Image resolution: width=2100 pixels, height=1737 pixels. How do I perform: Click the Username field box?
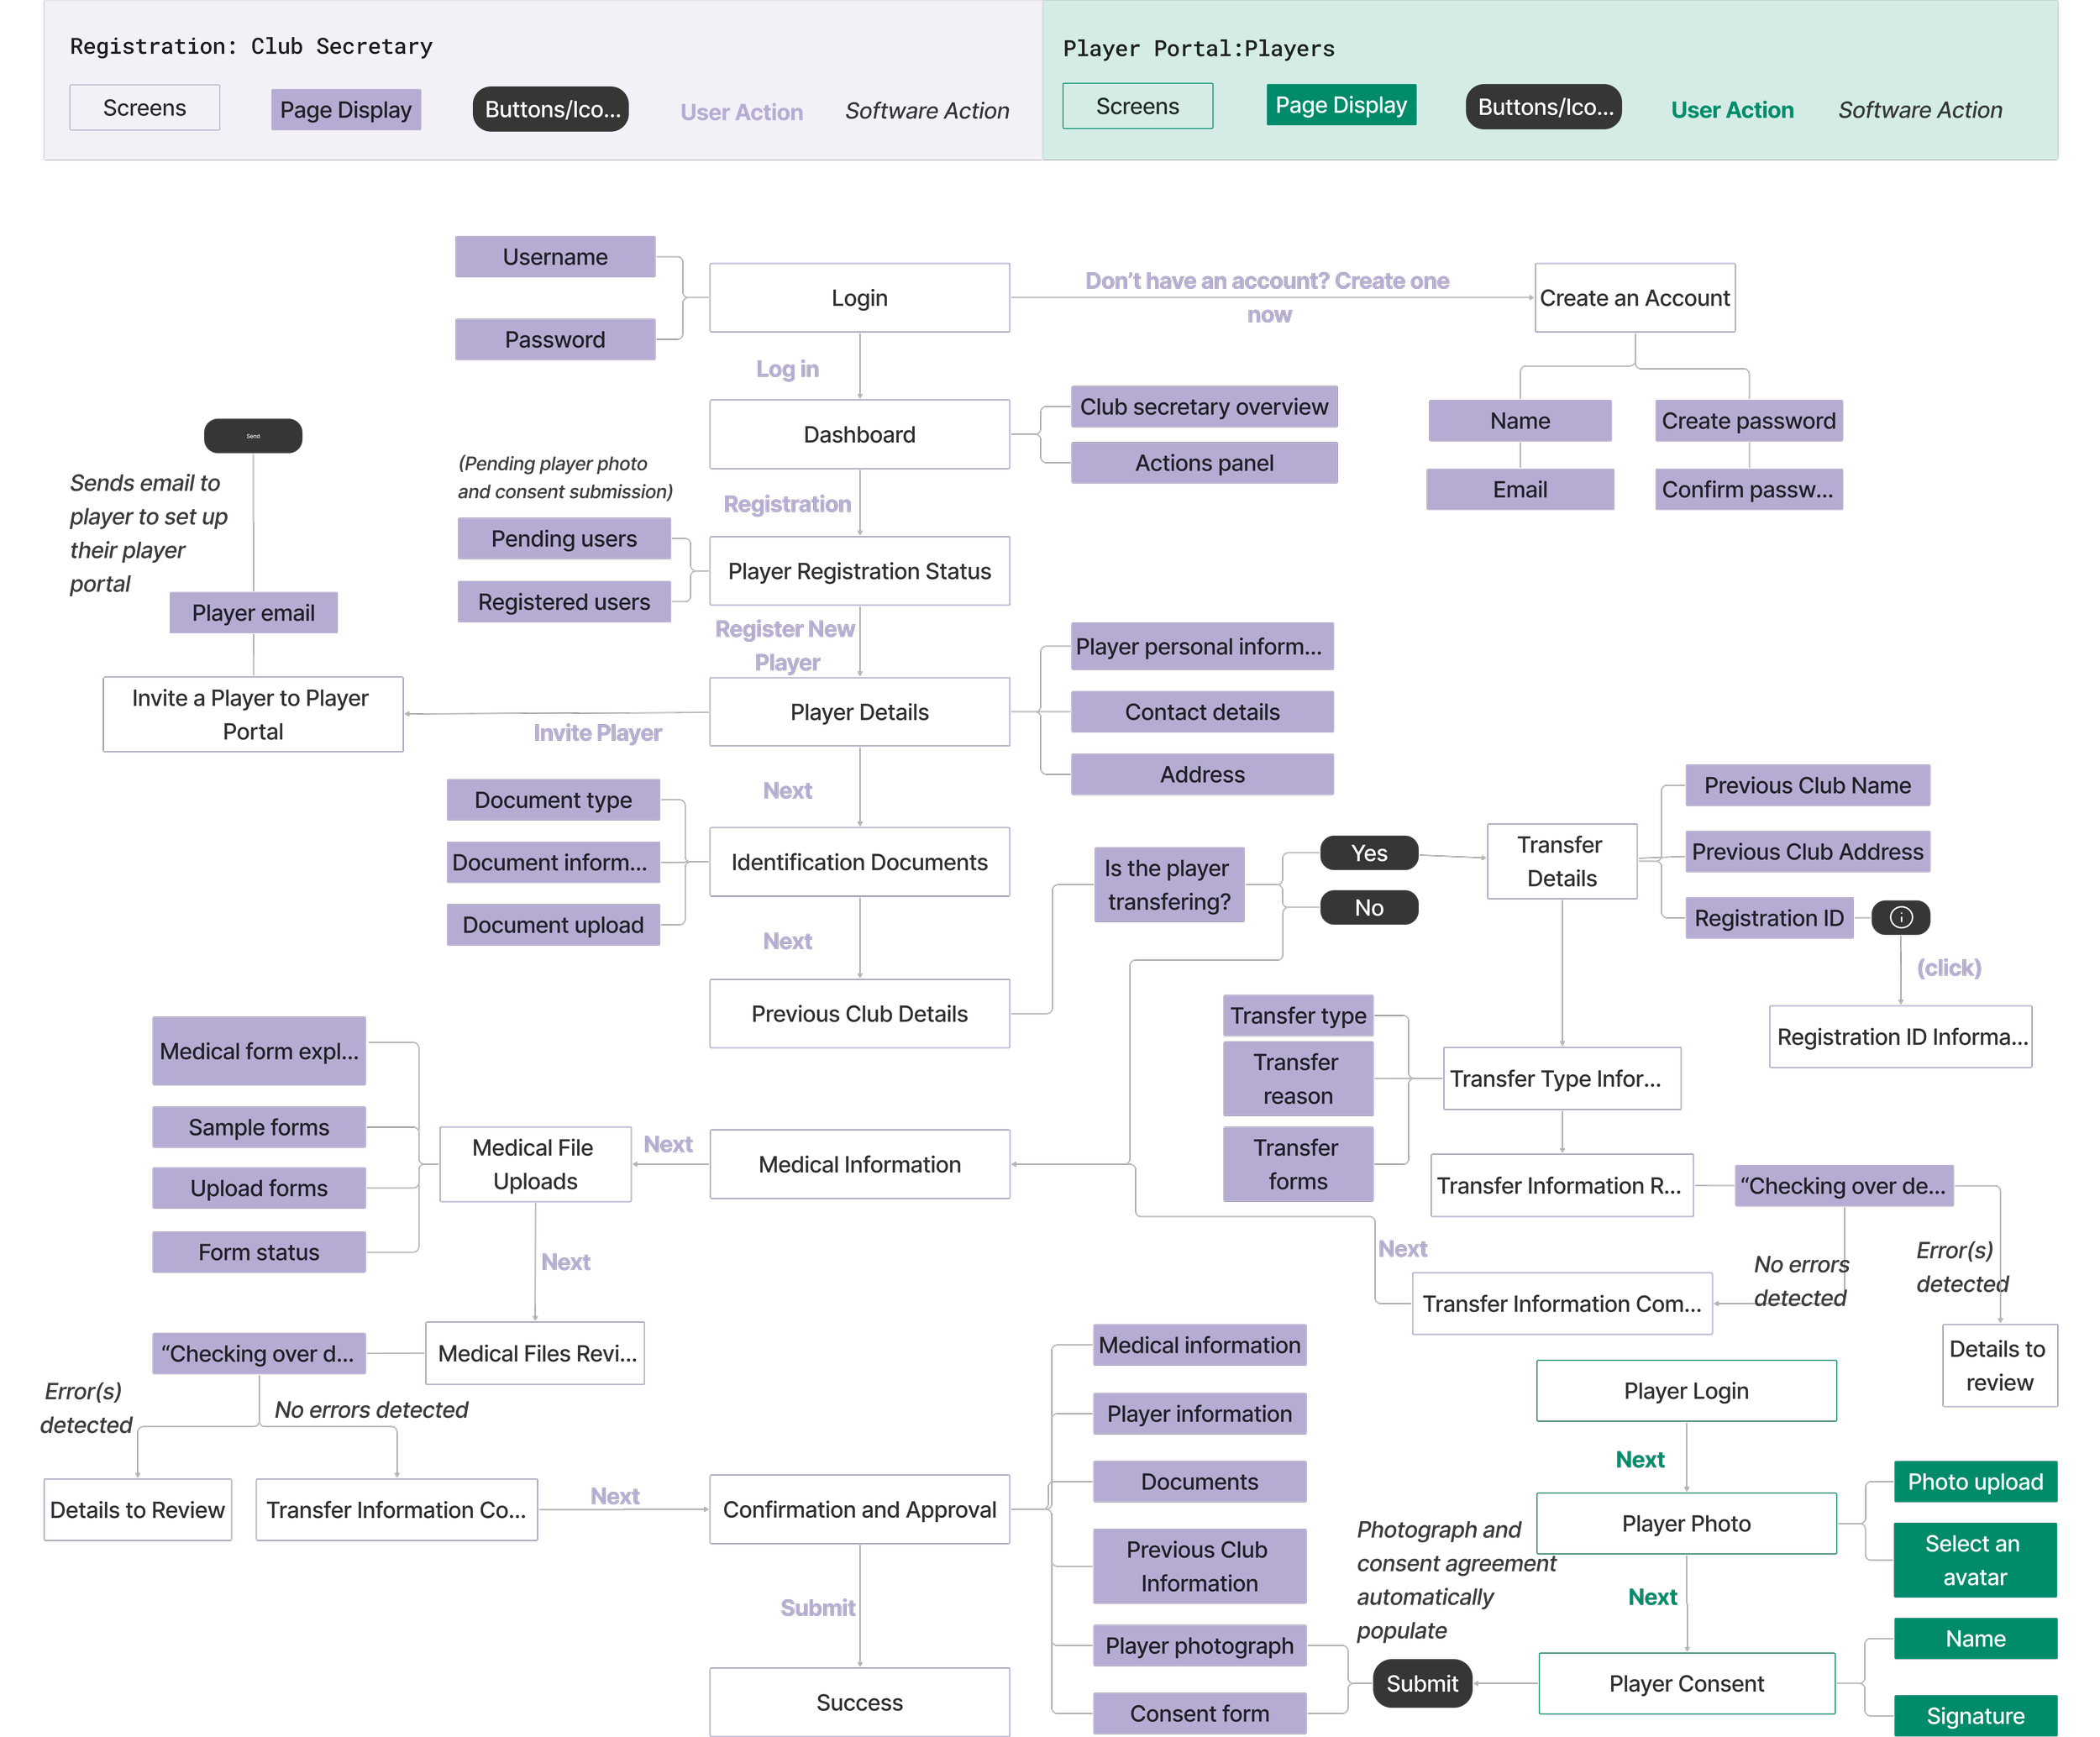555,257
